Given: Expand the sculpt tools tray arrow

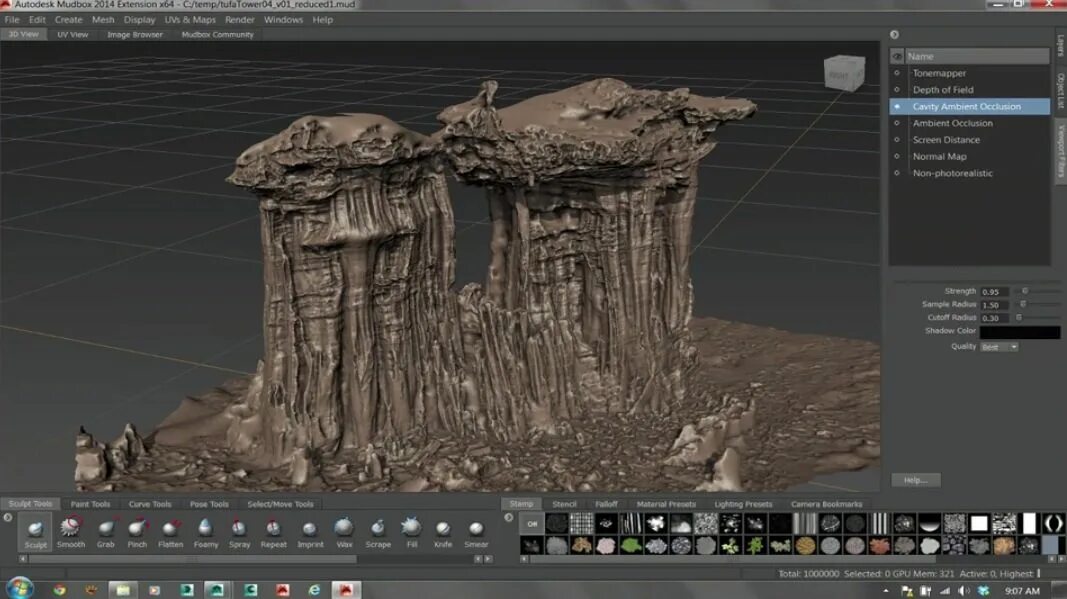Looking at the screenshot, I should coord(8,518).
